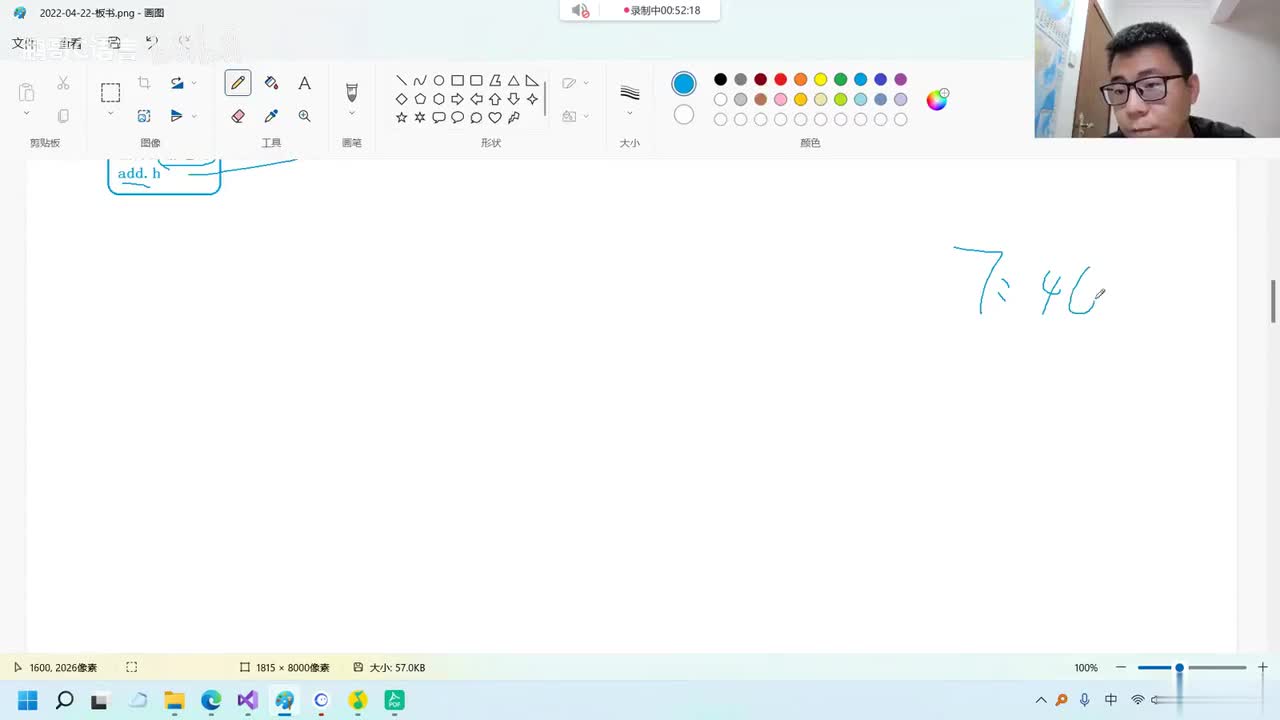The image size is (1280, 720).
Task: Click the zoom out minus button
Action: coord(1121,667)
